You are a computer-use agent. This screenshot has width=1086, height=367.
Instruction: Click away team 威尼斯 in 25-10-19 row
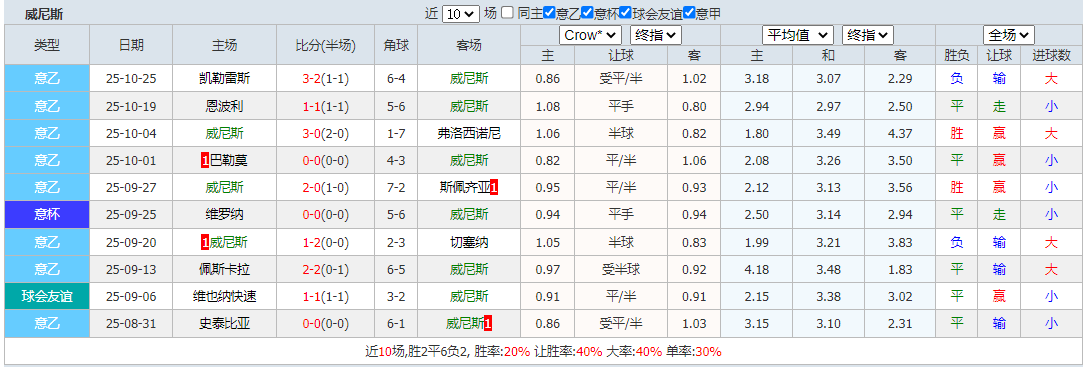[x=469, y=106]
